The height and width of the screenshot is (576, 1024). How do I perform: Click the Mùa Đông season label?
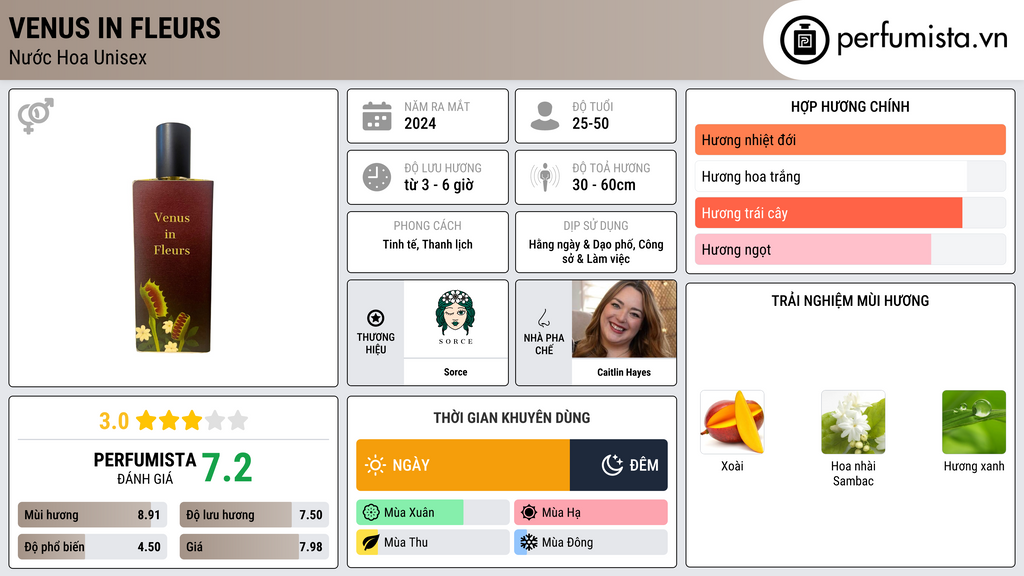[568, 543]
